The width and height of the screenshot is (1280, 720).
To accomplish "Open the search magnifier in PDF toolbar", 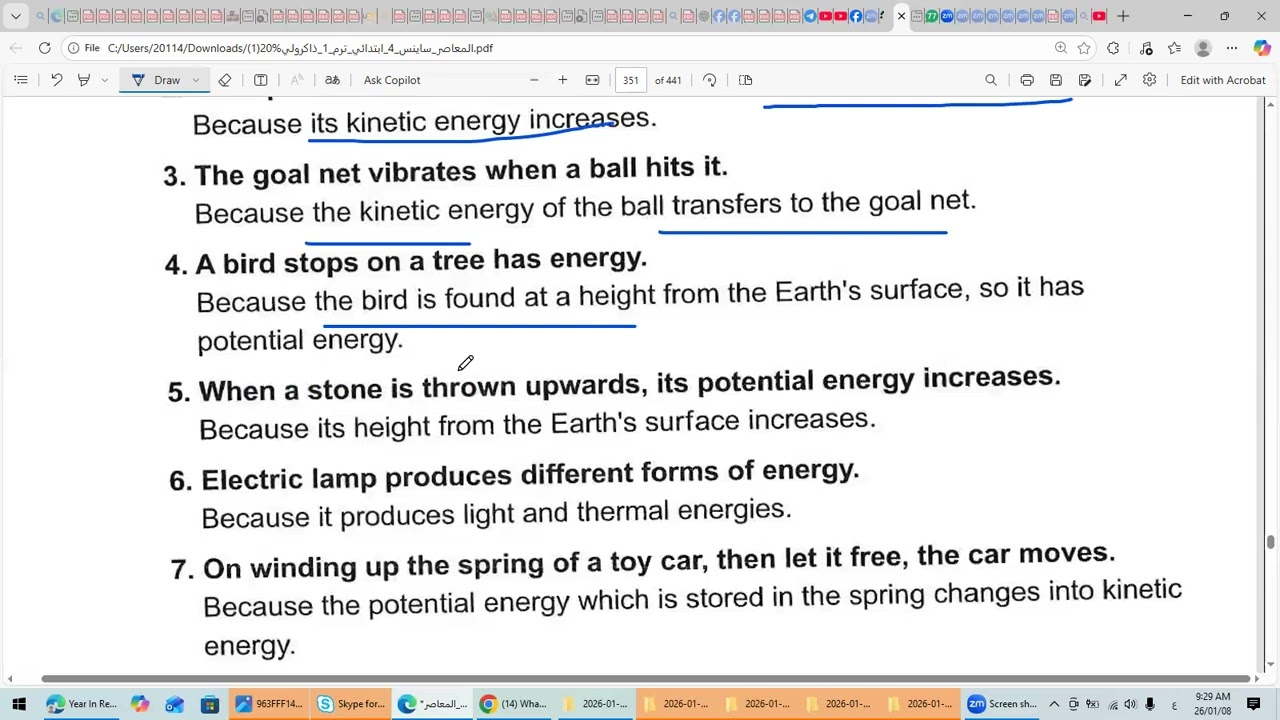I will pos(991,80).
